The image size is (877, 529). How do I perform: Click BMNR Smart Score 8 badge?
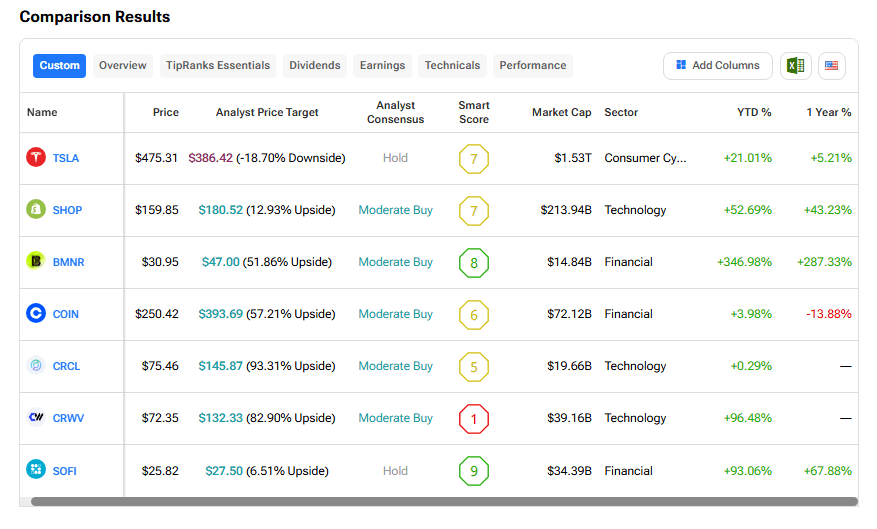[x=474, y=263]
